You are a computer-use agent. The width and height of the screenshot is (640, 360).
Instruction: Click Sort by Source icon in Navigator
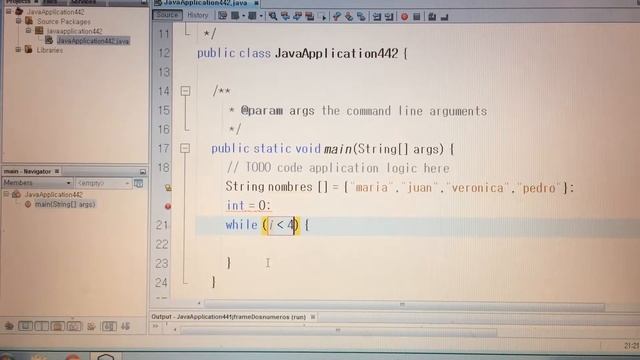tap(125, 326)
